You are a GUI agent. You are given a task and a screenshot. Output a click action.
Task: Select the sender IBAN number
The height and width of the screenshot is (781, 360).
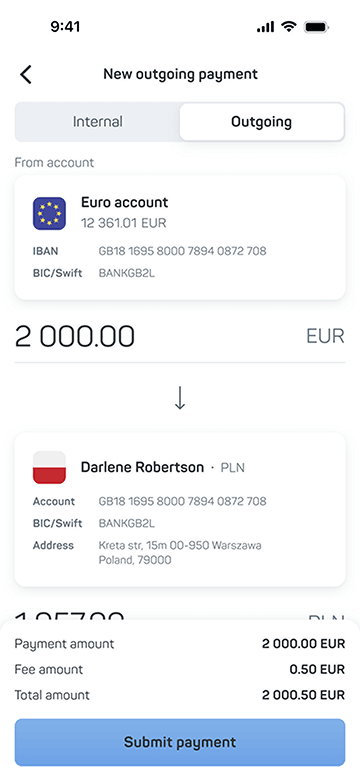point(182,251)
